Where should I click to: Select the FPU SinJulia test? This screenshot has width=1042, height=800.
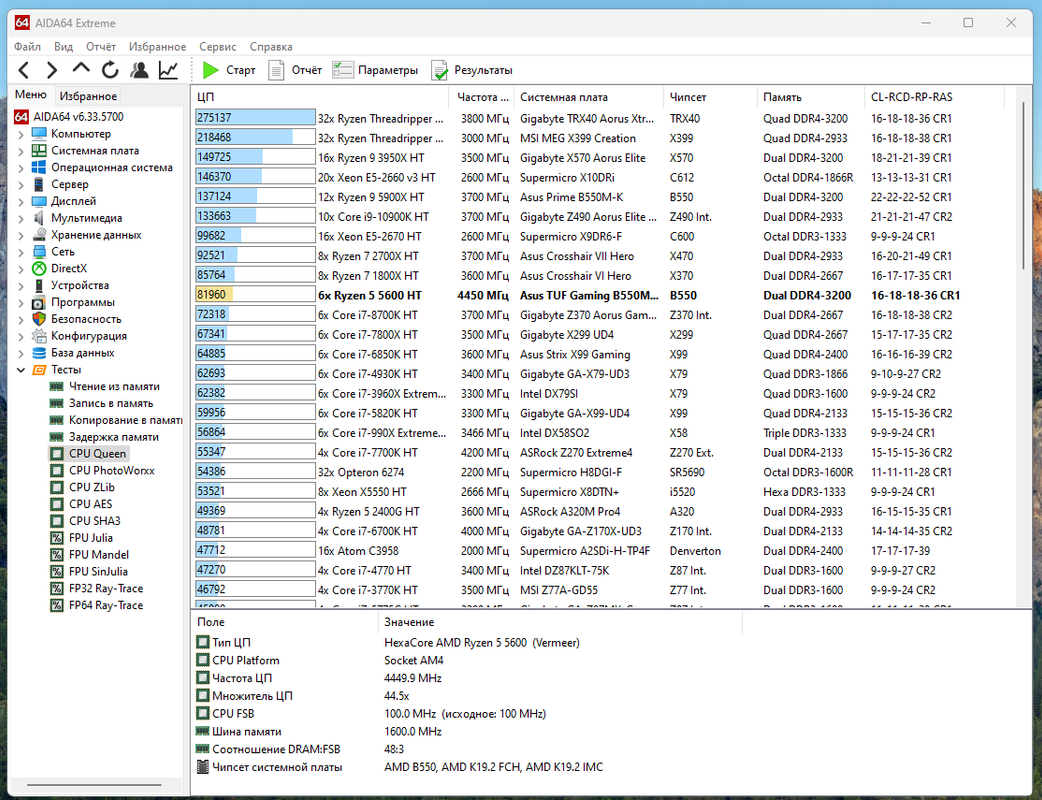tap(98, 571)
